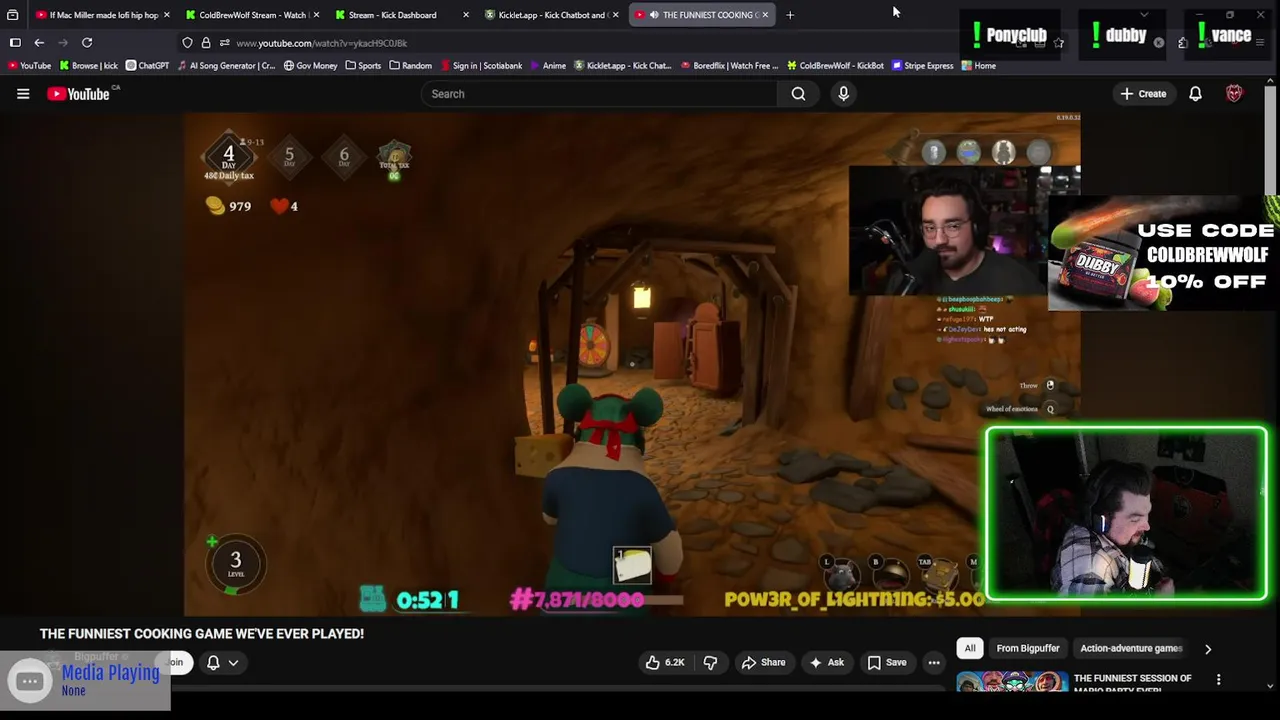1280x720 pixels.
Task: Go back with the browser back arrow
Action: (39, 43)
